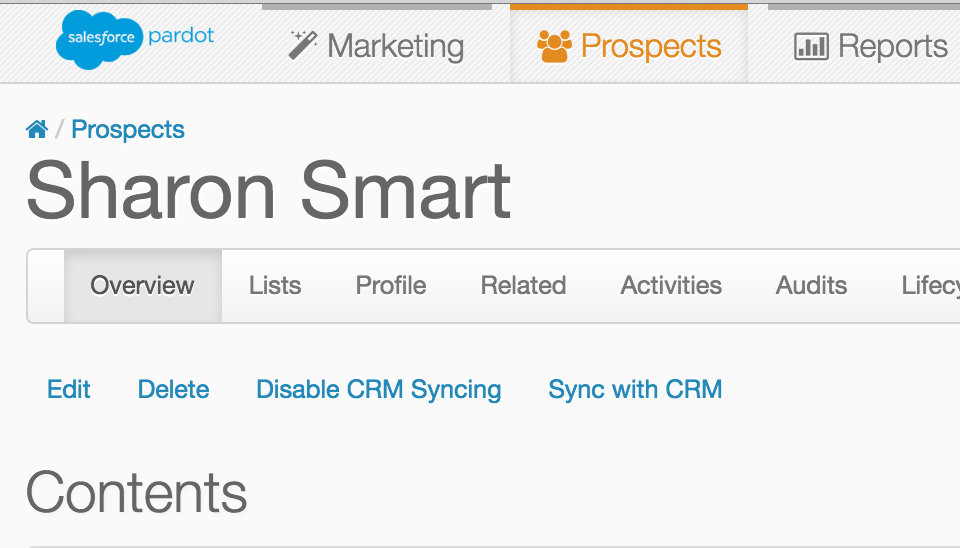Open the partially visible Lifecycle tab

pyautogui.click(x=930, y=286)
